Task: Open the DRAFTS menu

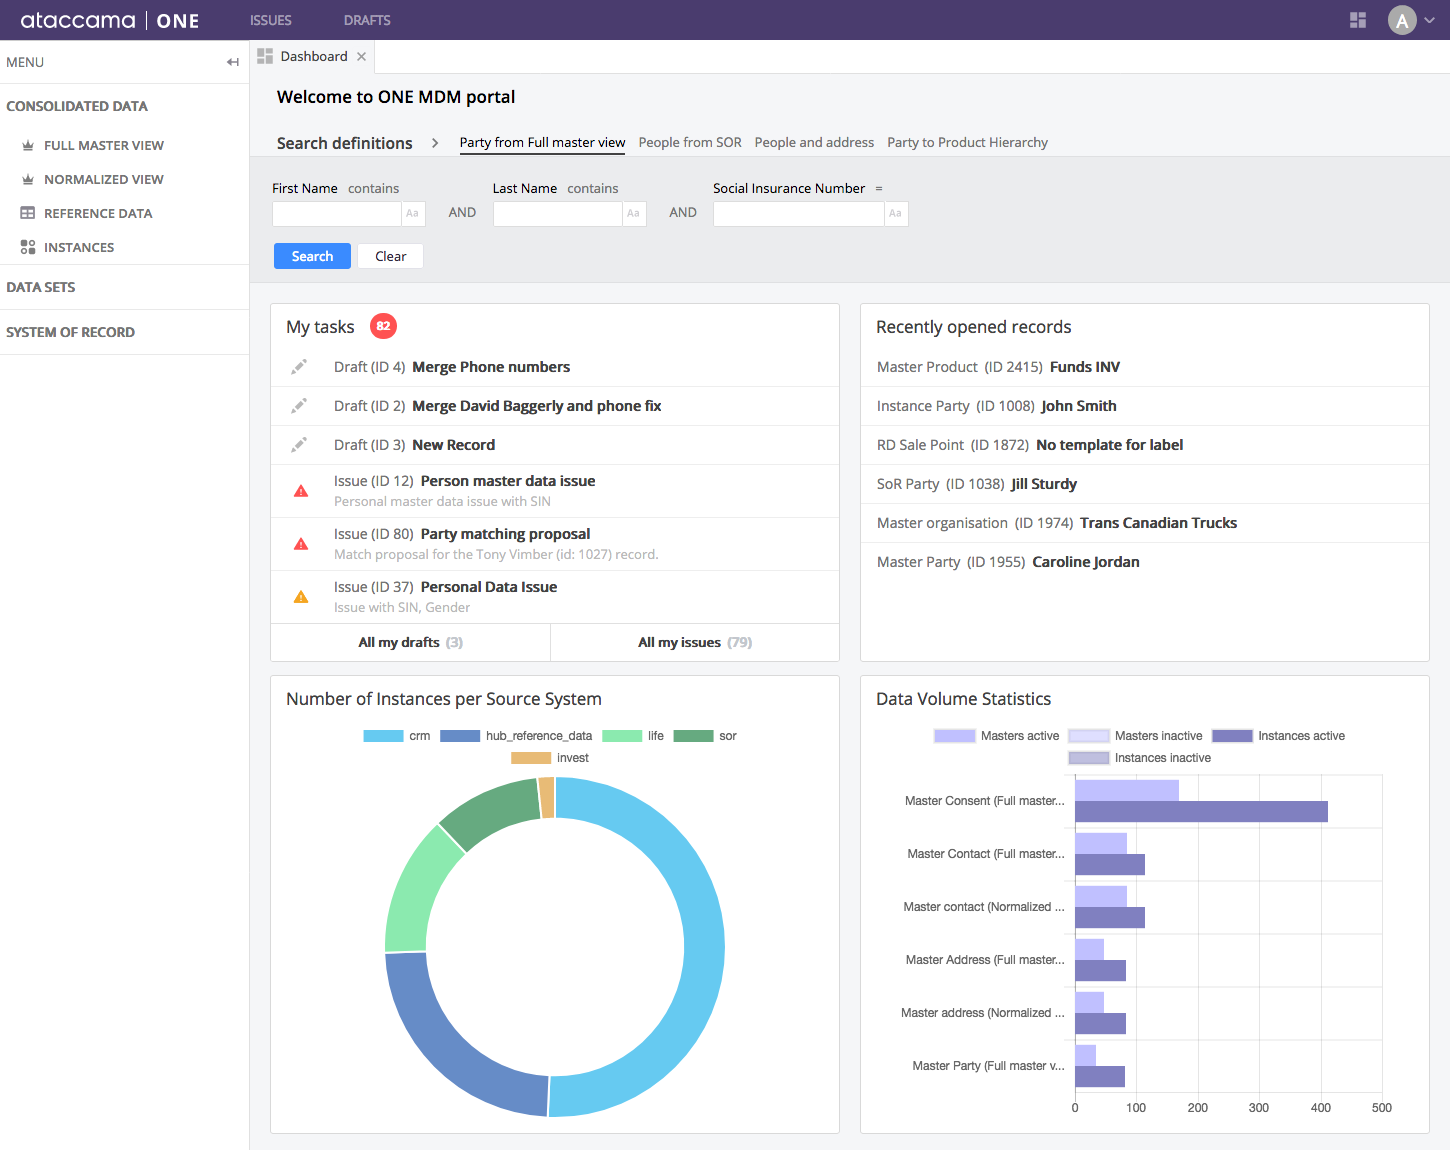Action: (x=366, y=20)
